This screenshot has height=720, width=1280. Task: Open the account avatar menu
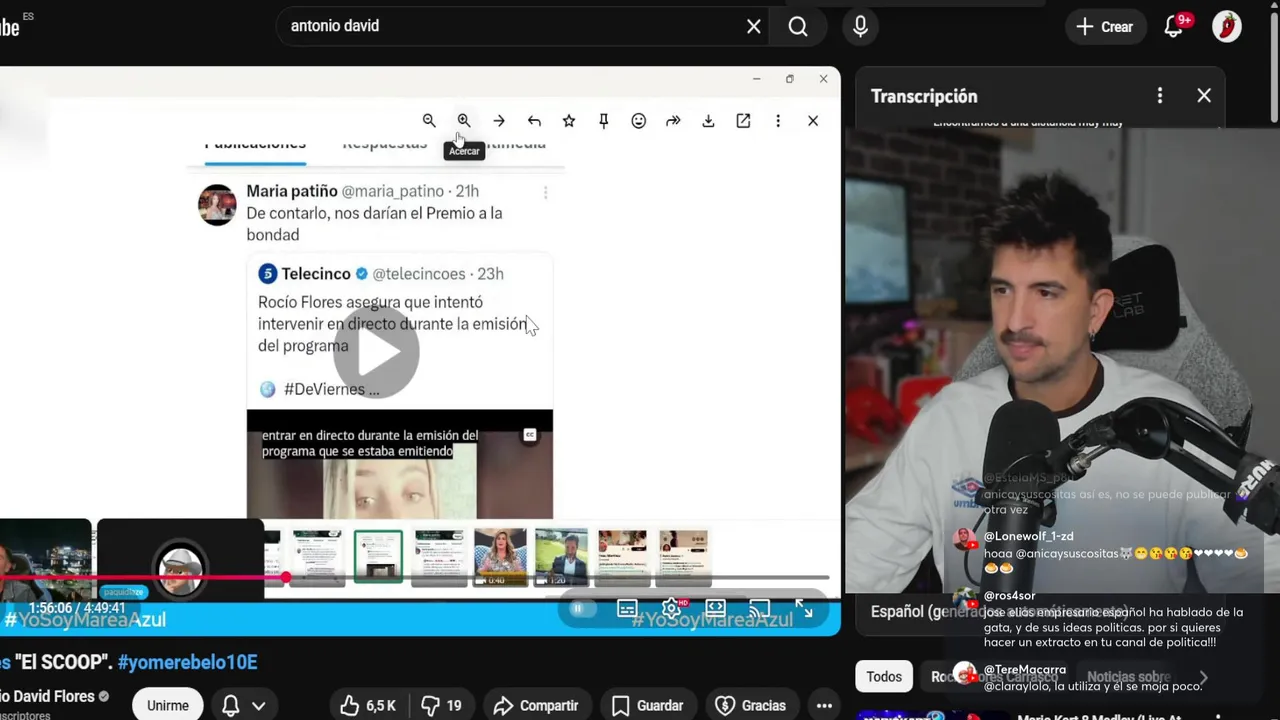point(1227,27)
